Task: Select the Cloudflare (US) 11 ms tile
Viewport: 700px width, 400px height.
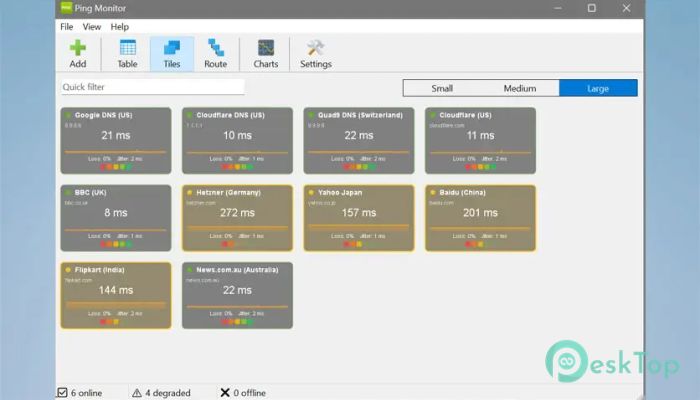Action: tap(480, 141)
